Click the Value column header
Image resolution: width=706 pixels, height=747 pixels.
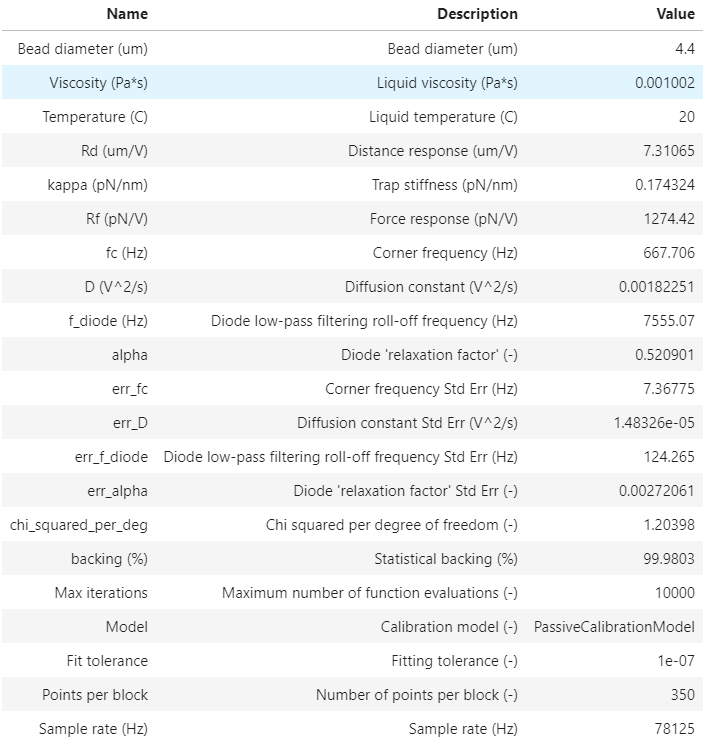coord(675,14)
